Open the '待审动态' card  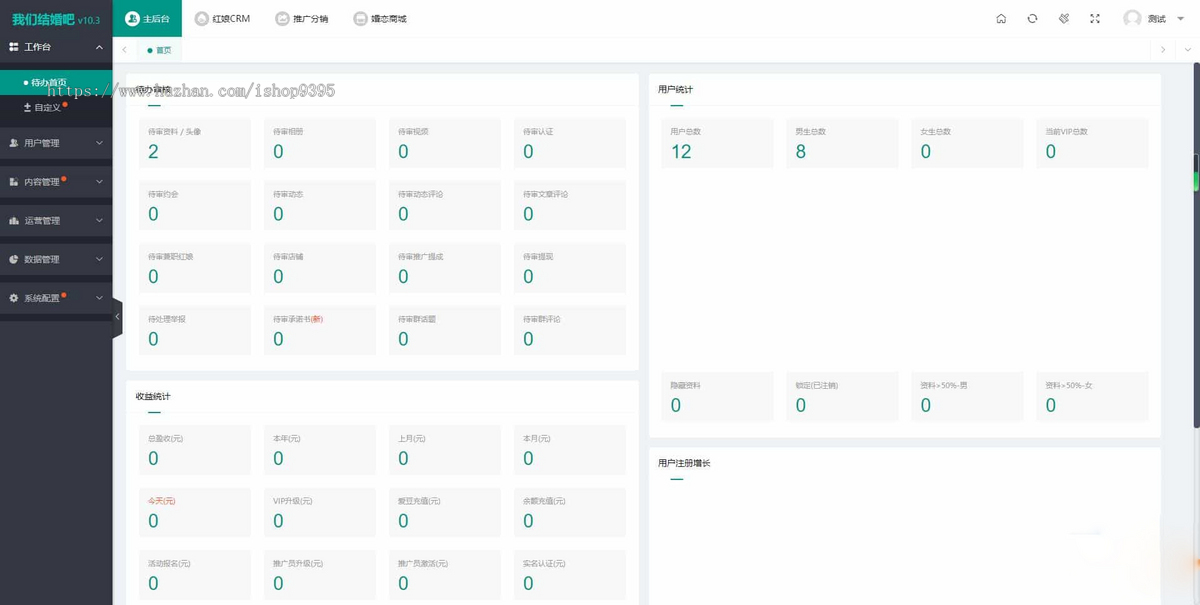pos(320,205)
